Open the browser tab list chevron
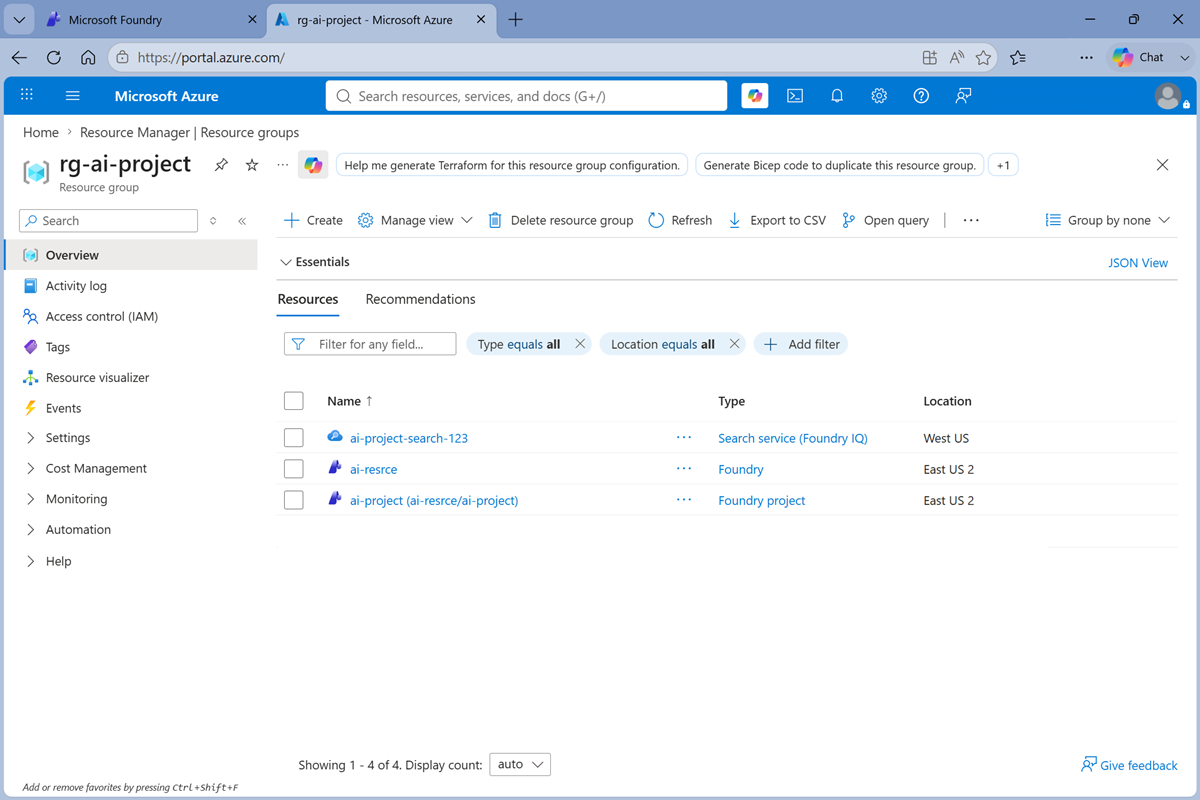 click(19, 19)
